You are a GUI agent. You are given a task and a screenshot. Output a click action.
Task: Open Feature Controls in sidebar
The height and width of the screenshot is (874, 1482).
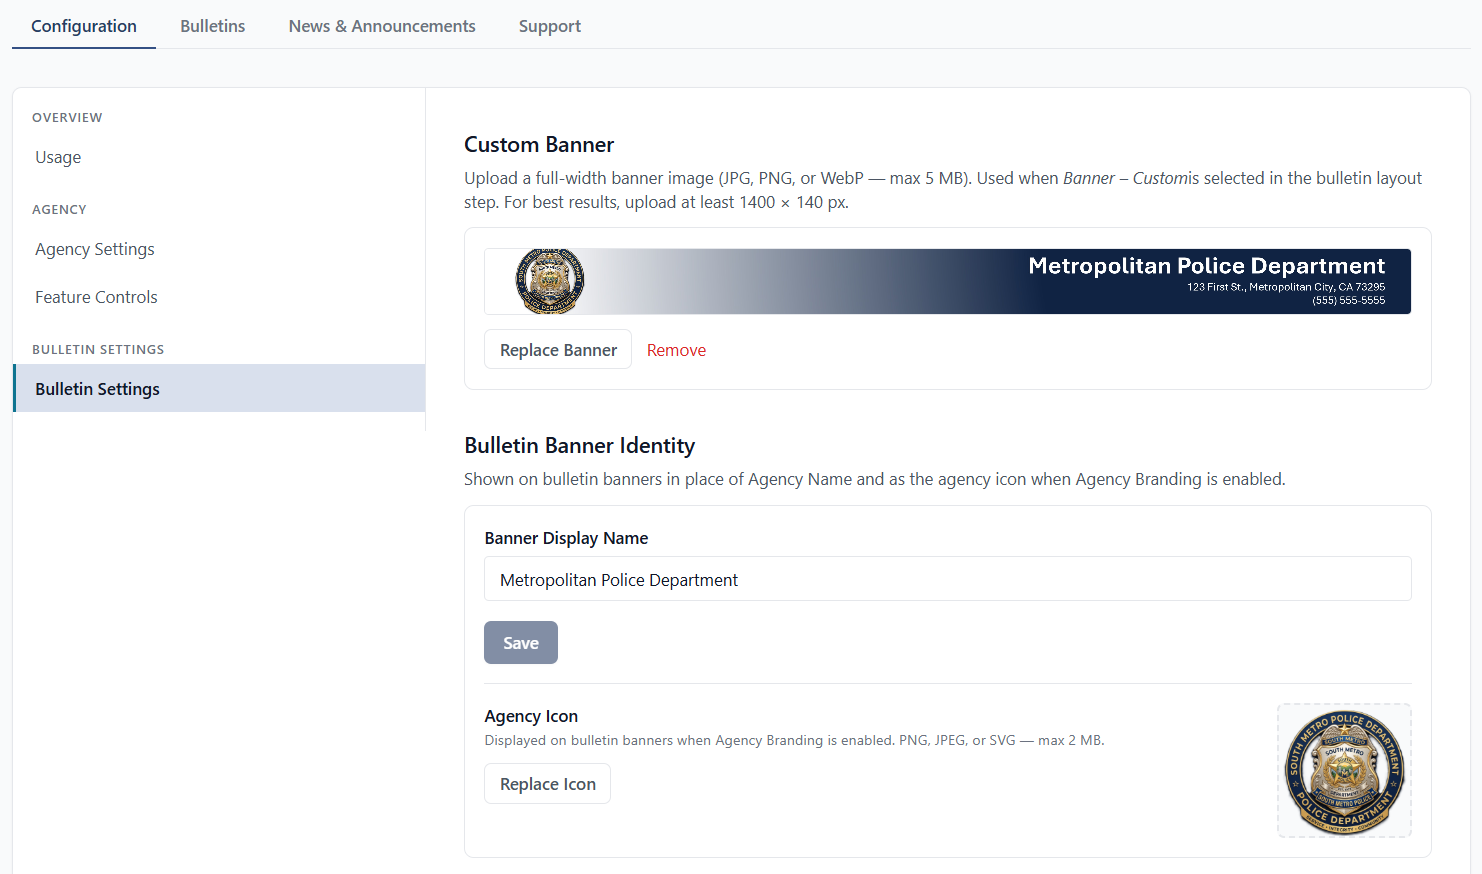point(96,297)
